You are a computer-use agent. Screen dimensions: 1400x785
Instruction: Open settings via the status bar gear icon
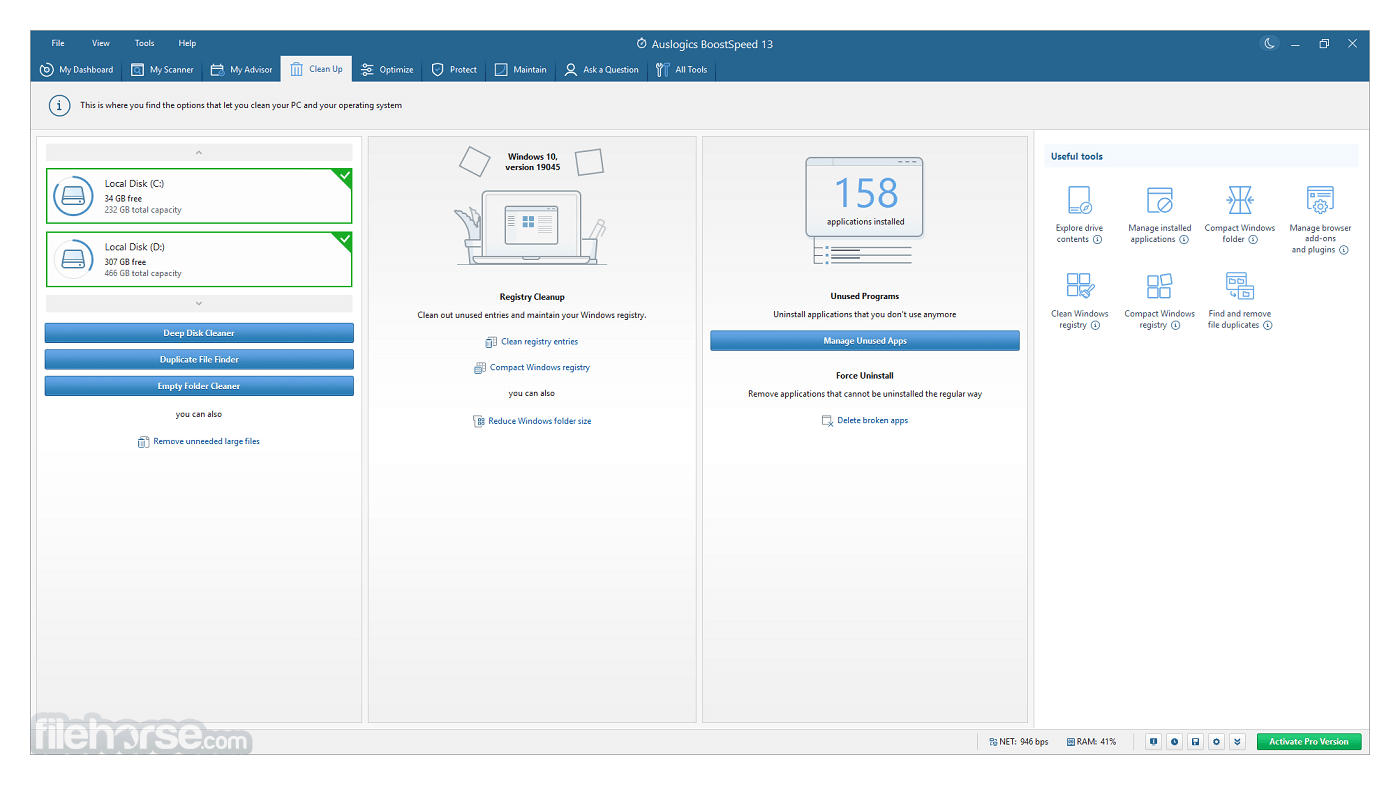click(x=1216, y=742)
